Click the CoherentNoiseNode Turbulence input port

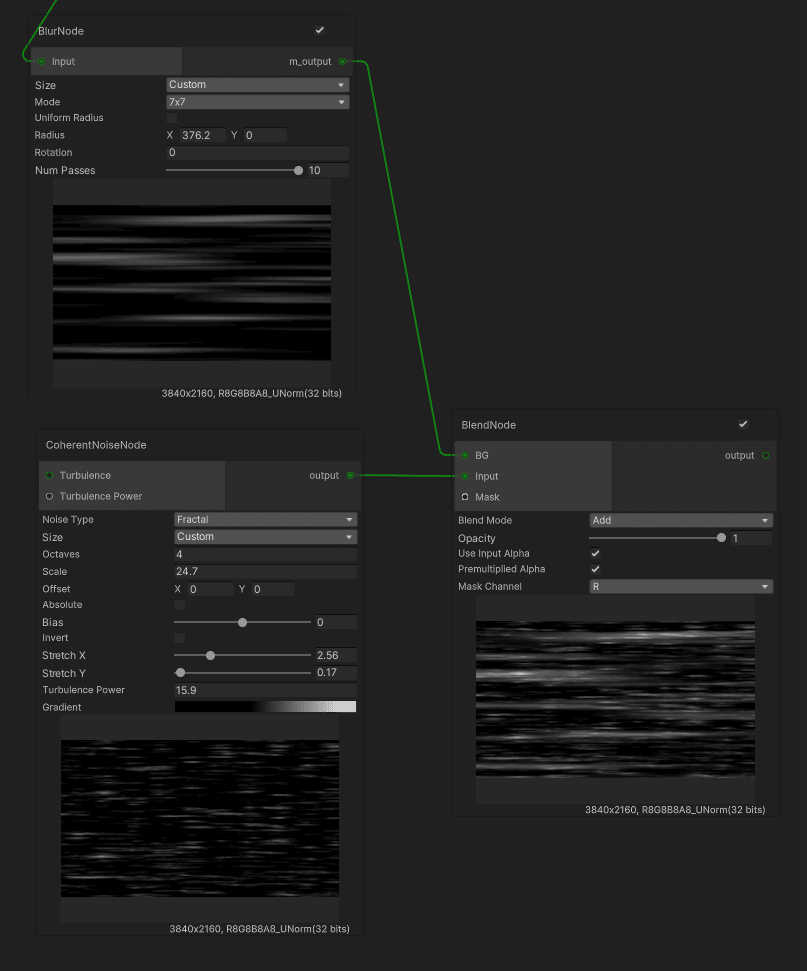(x=50, y=476)
